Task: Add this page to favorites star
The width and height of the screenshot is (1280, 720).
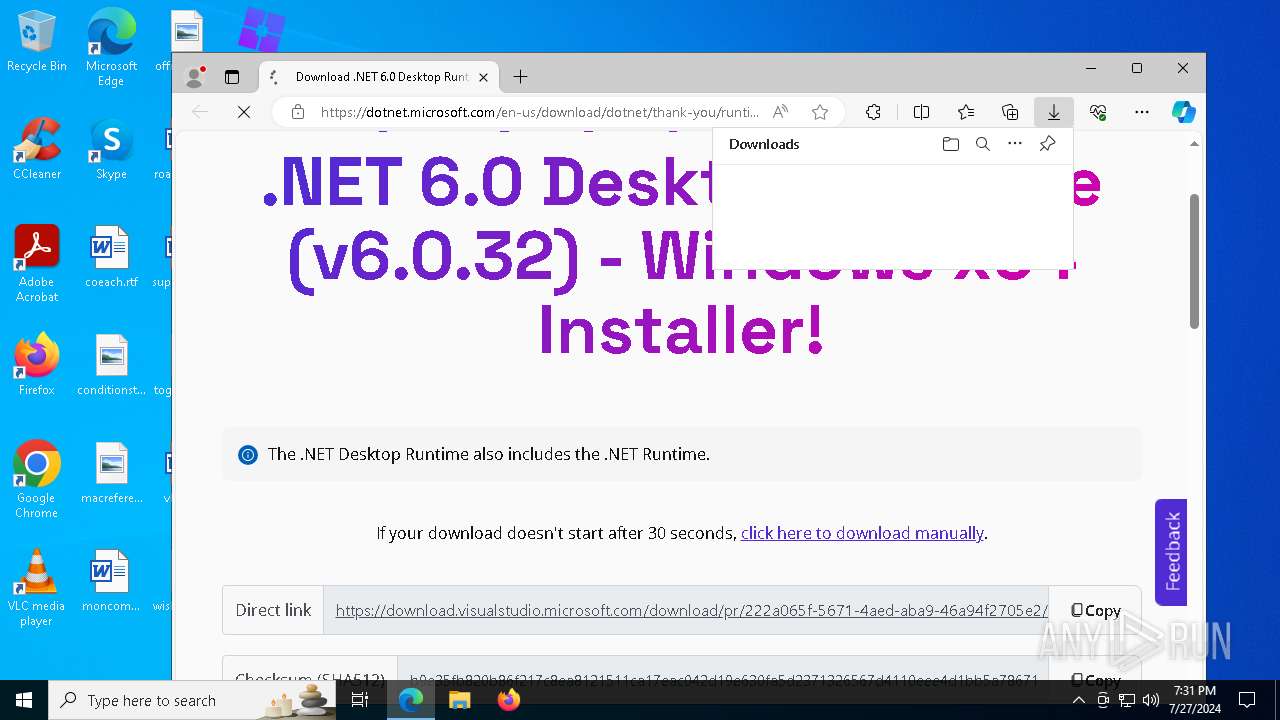Action: (820, 112)
